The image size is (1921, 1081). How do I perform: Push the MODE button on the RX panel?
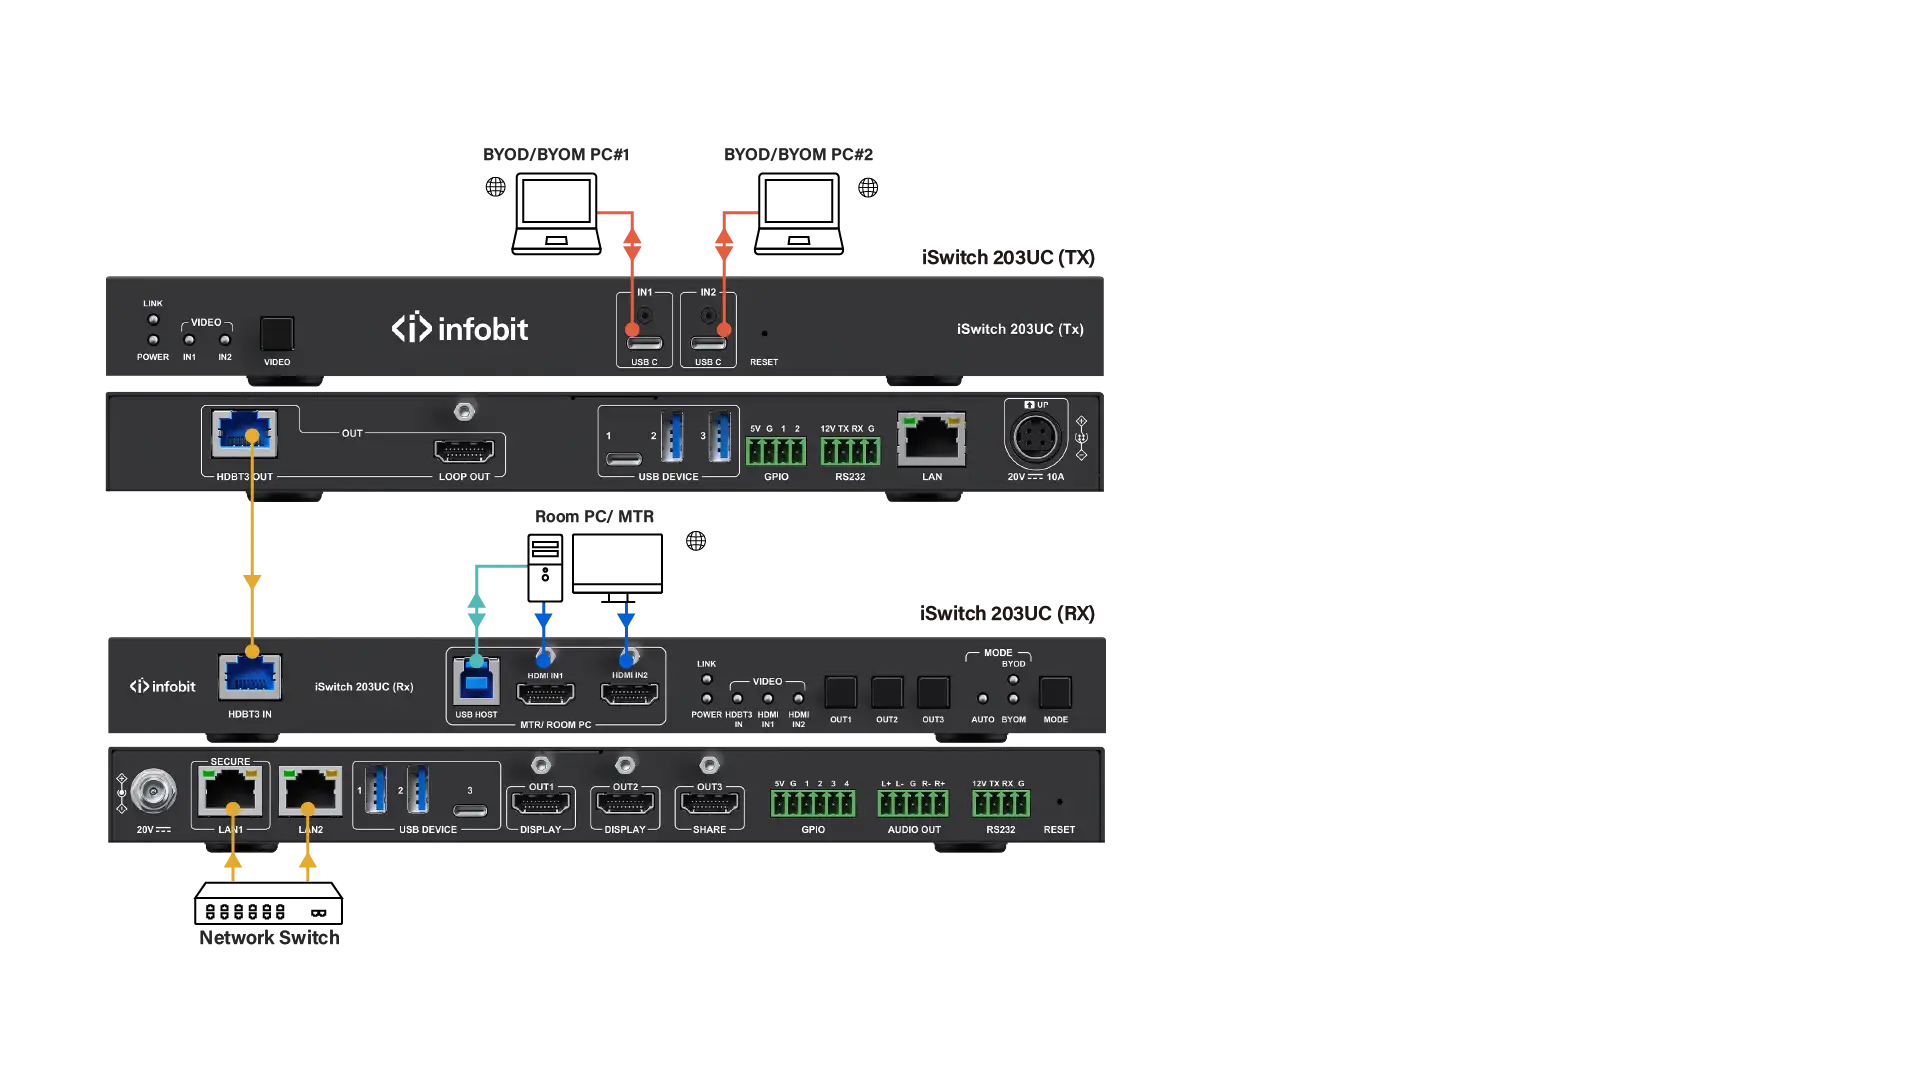point(1055,692)
